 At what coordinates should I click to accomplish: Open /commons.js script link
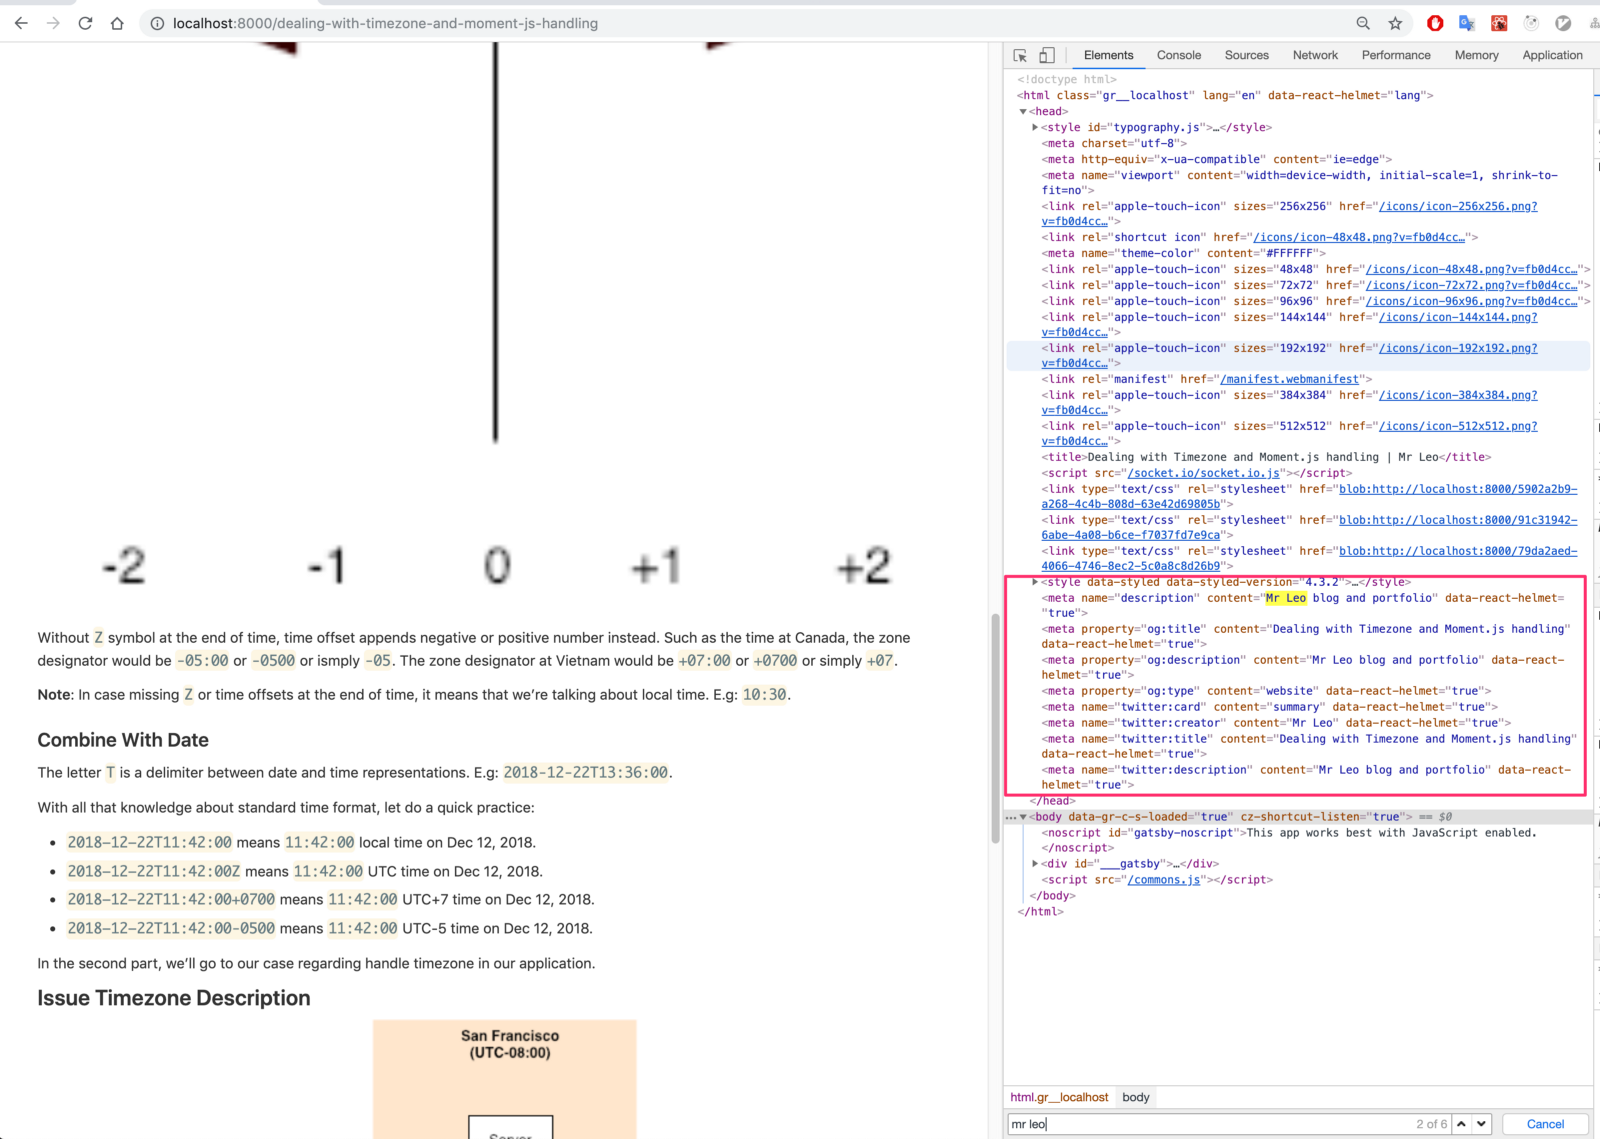tap(1164, 880)
